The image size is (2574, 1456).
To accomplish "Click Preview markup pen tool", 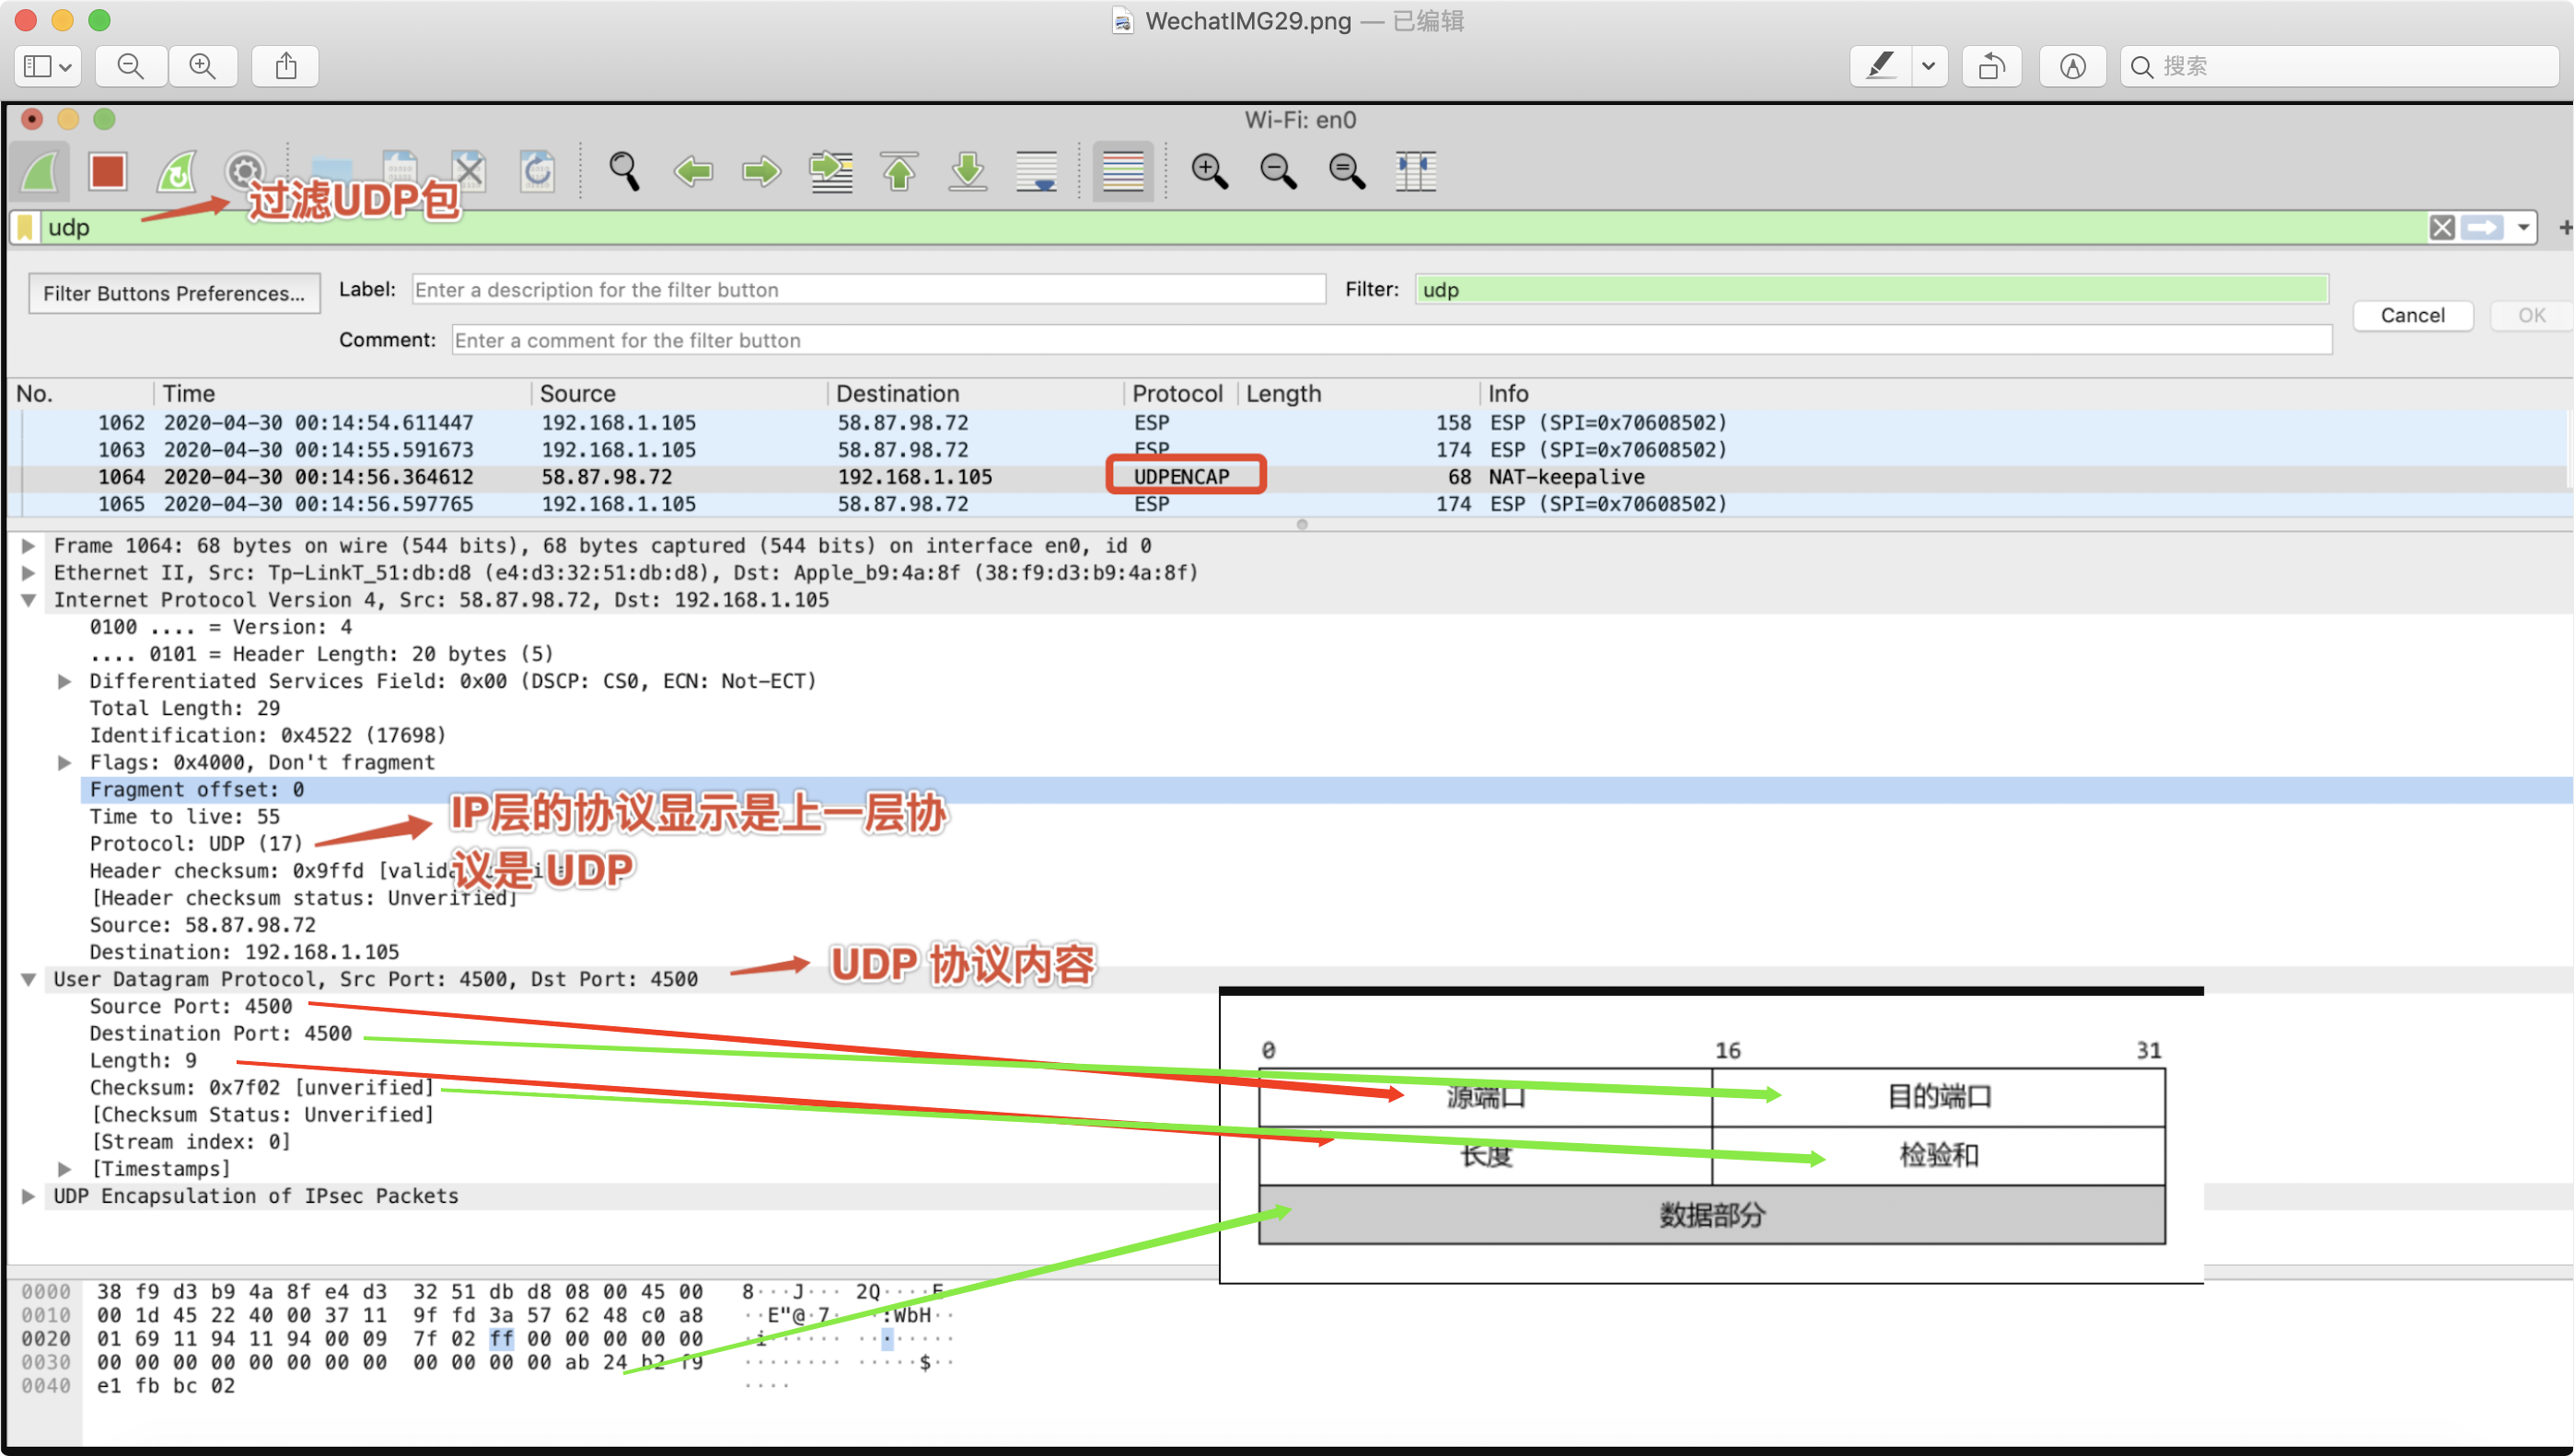I will click(x=1881, y=66).
